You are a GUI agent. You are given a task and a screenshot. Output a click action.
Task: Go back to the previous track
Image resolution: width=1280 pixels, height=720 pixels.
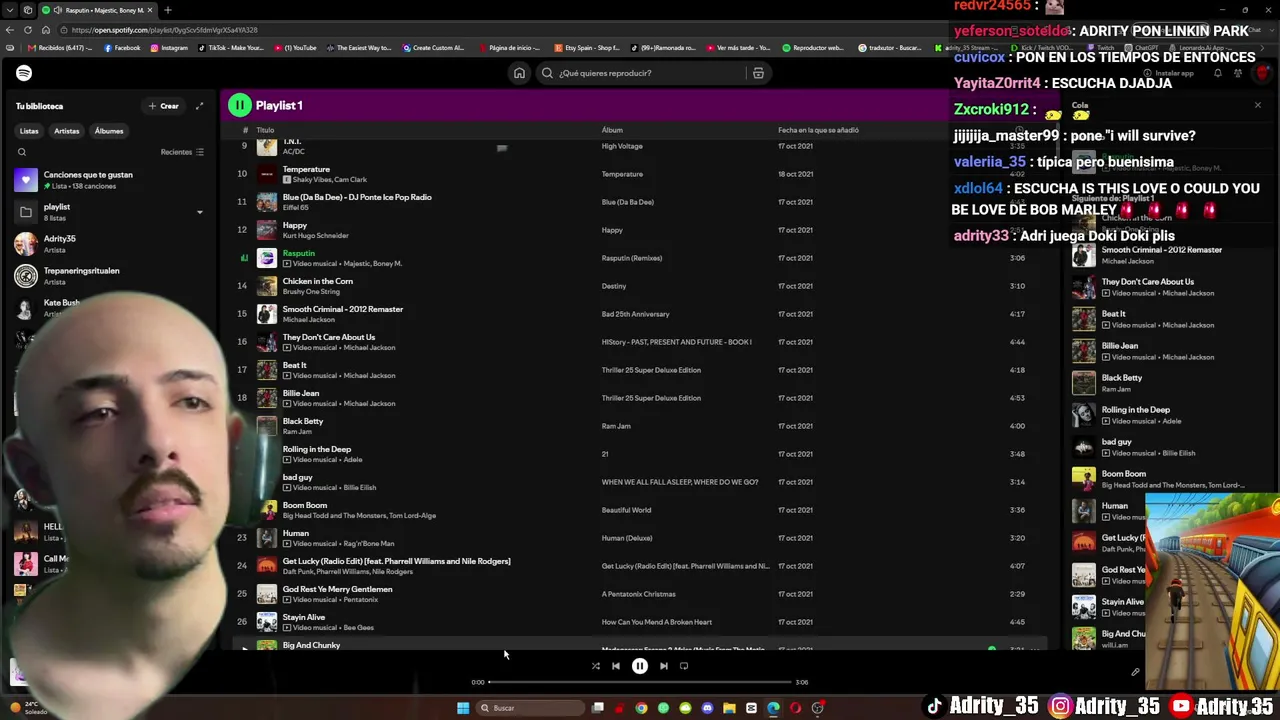point(616,666)
